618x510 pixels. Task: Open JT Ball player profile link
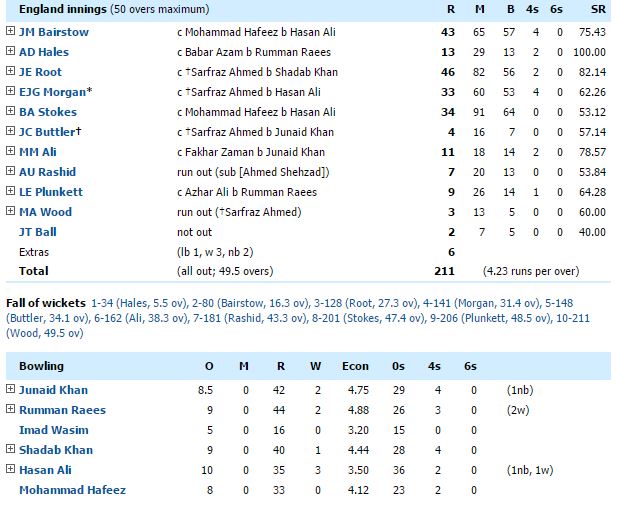(x=38, y=232)
